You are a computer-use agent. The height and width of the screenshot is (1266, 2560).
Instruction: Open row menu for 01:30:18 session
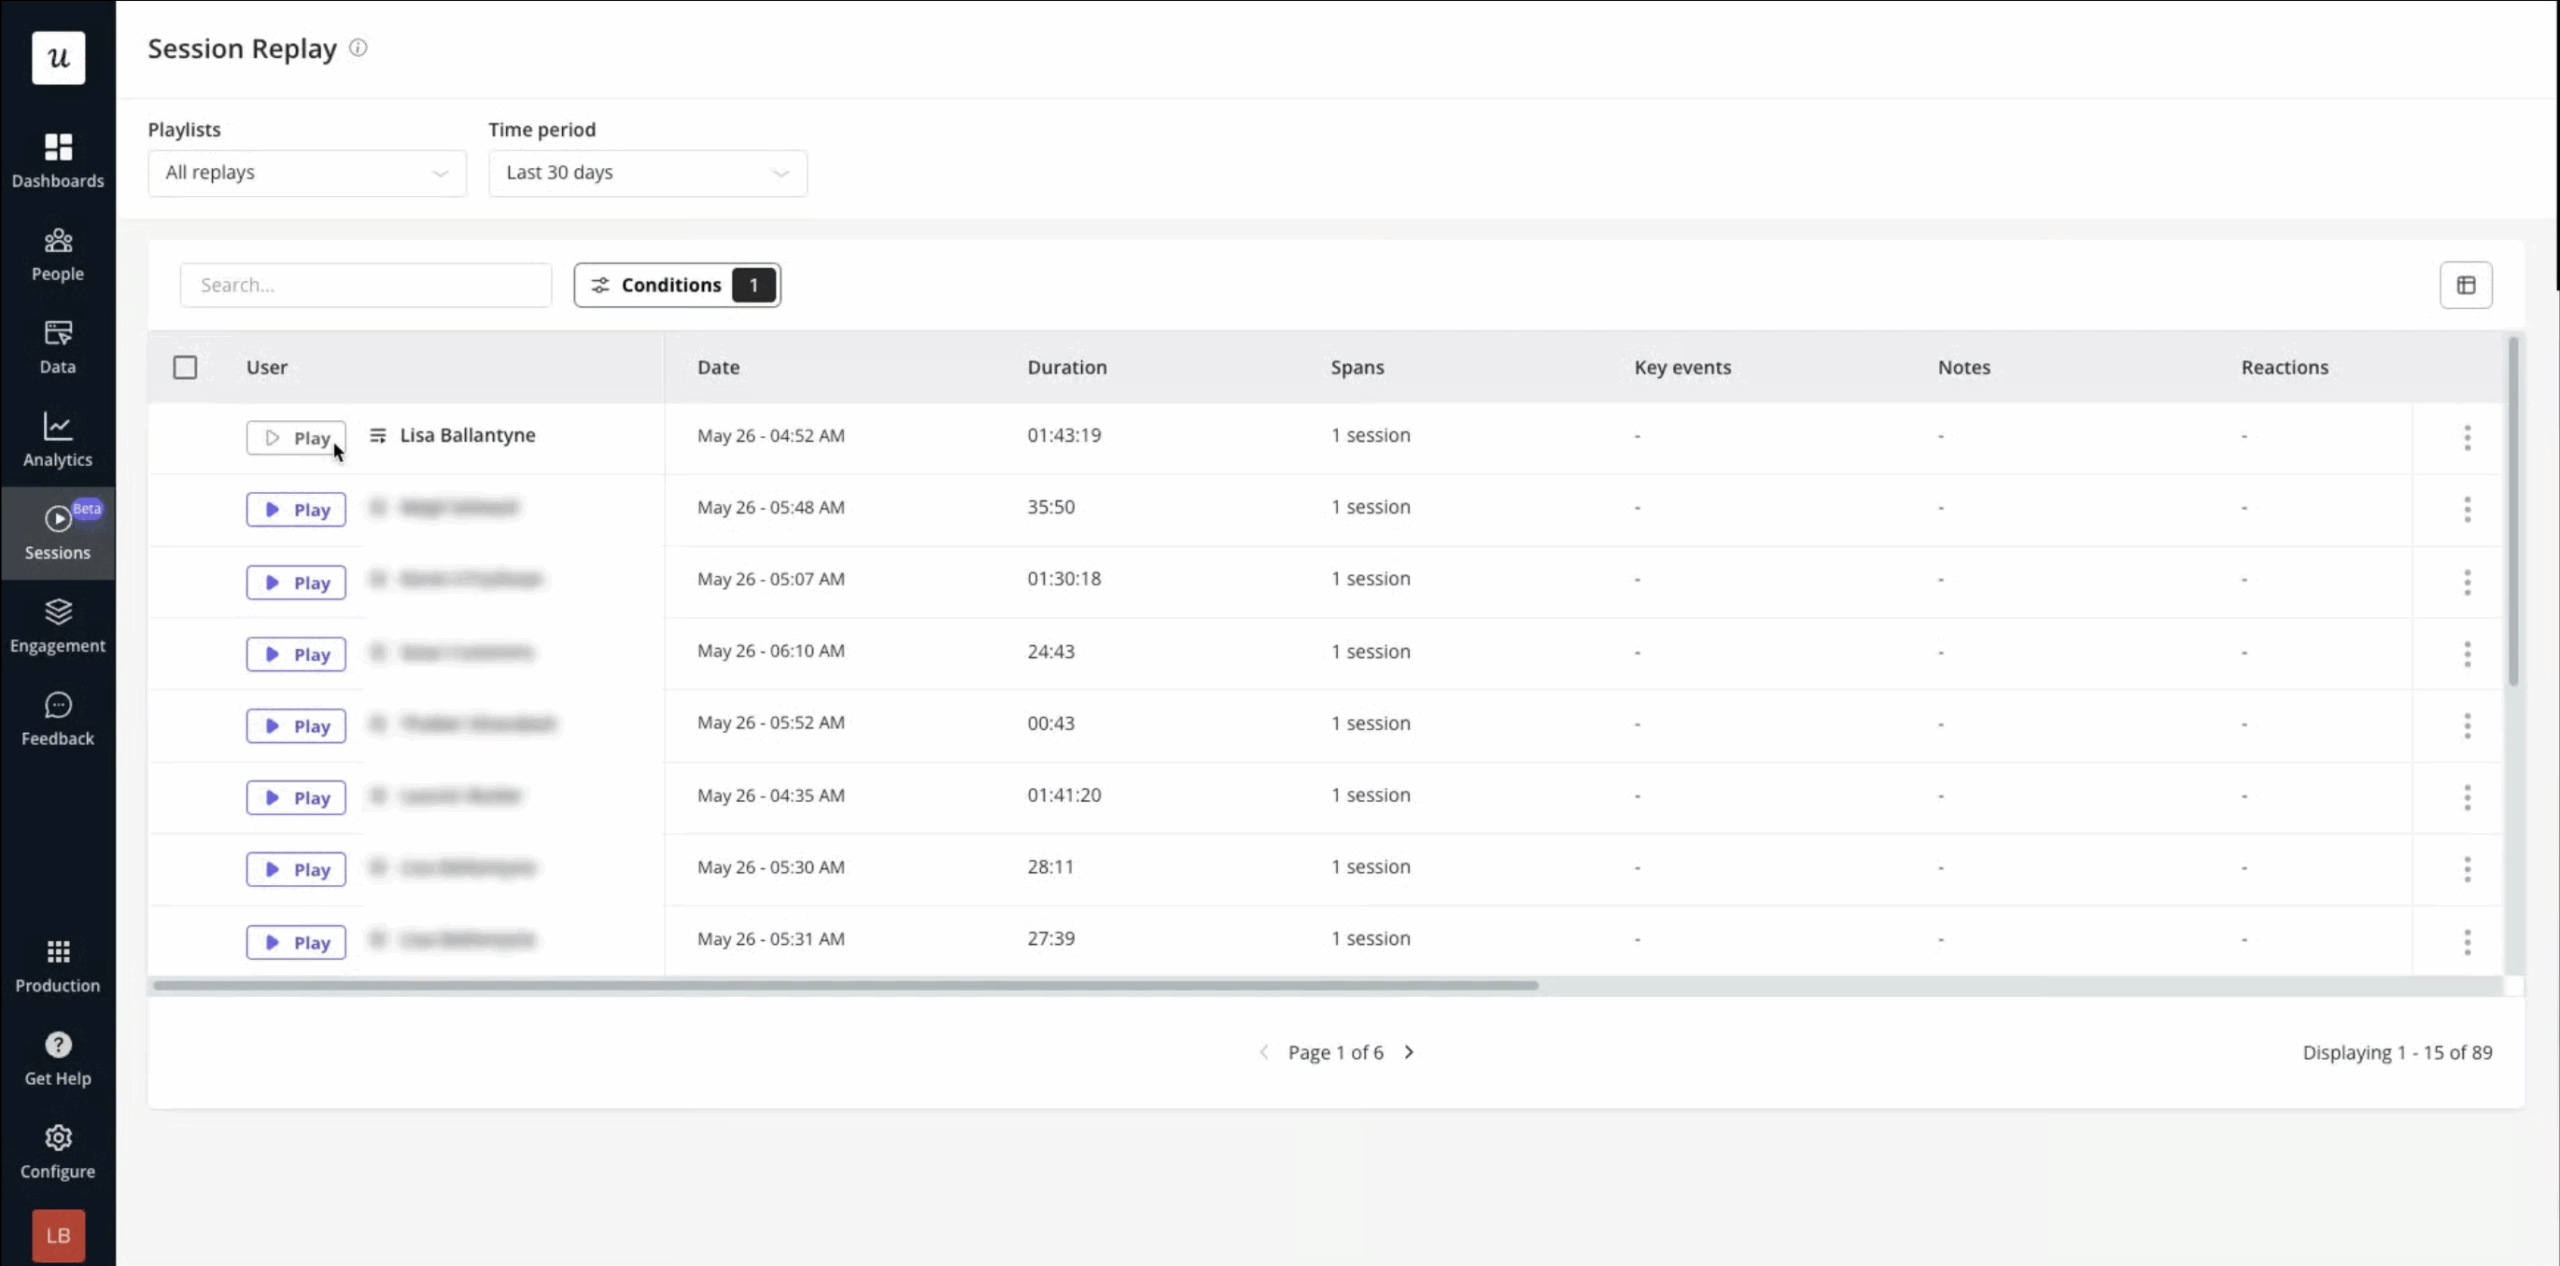(x=2467, y=582)
